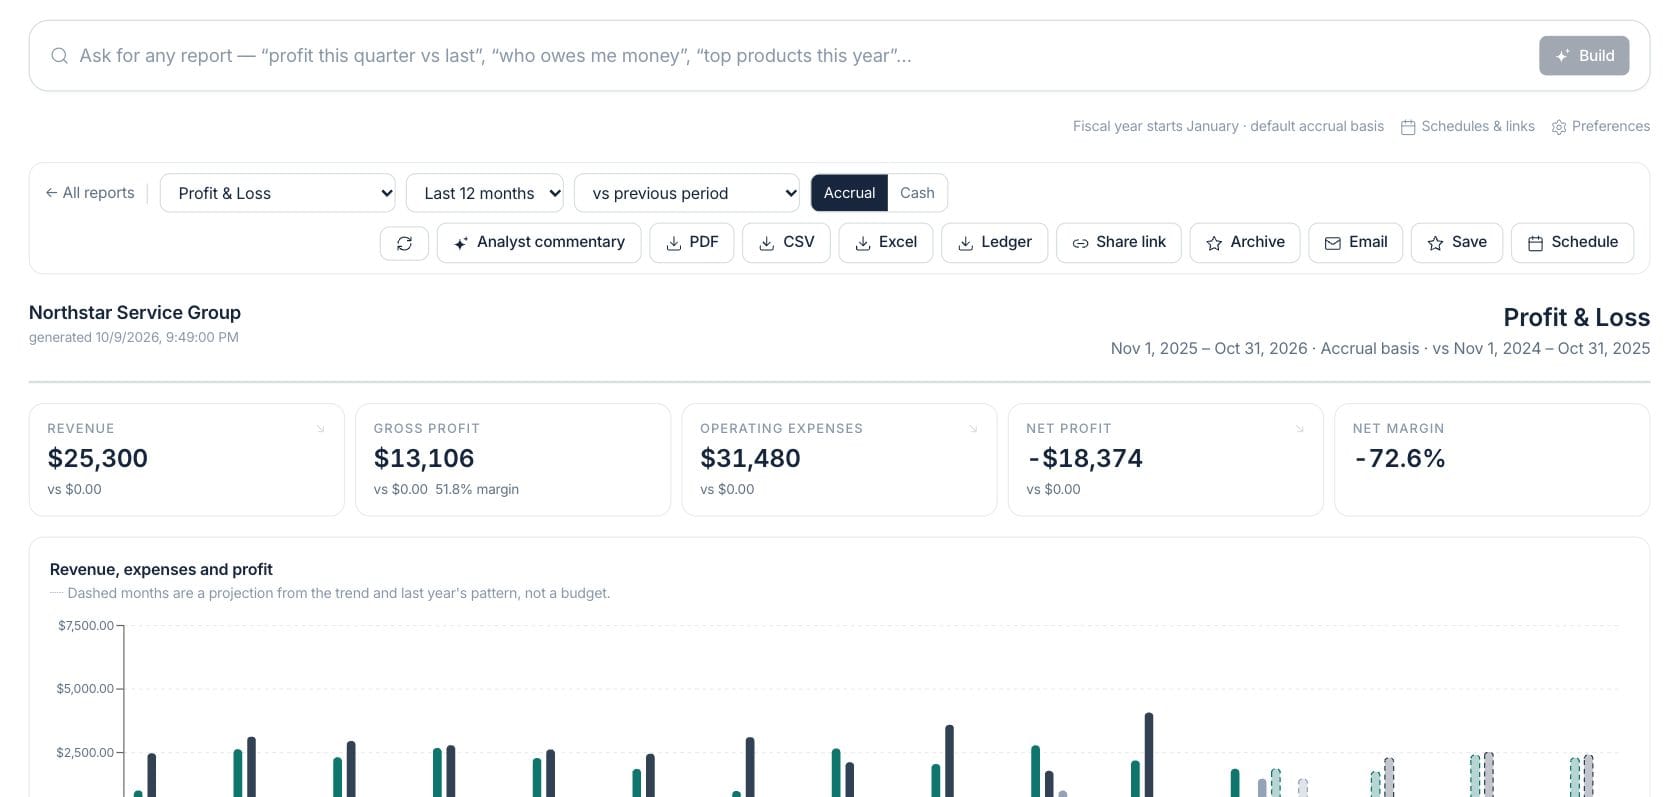Screen dimensions: 1680x797
Task: Click the Northstar Service Group company name
Action: click(x=135, y=313)
